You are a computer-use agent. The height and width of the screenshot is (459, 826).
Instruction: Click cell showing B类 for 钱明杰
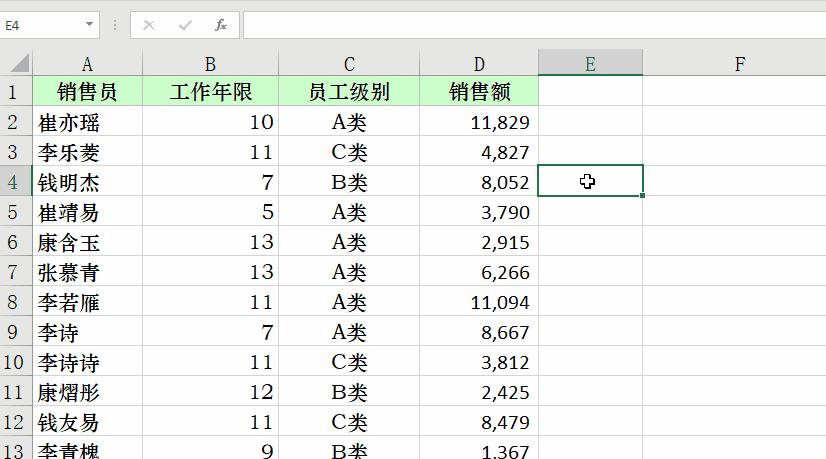349,182
